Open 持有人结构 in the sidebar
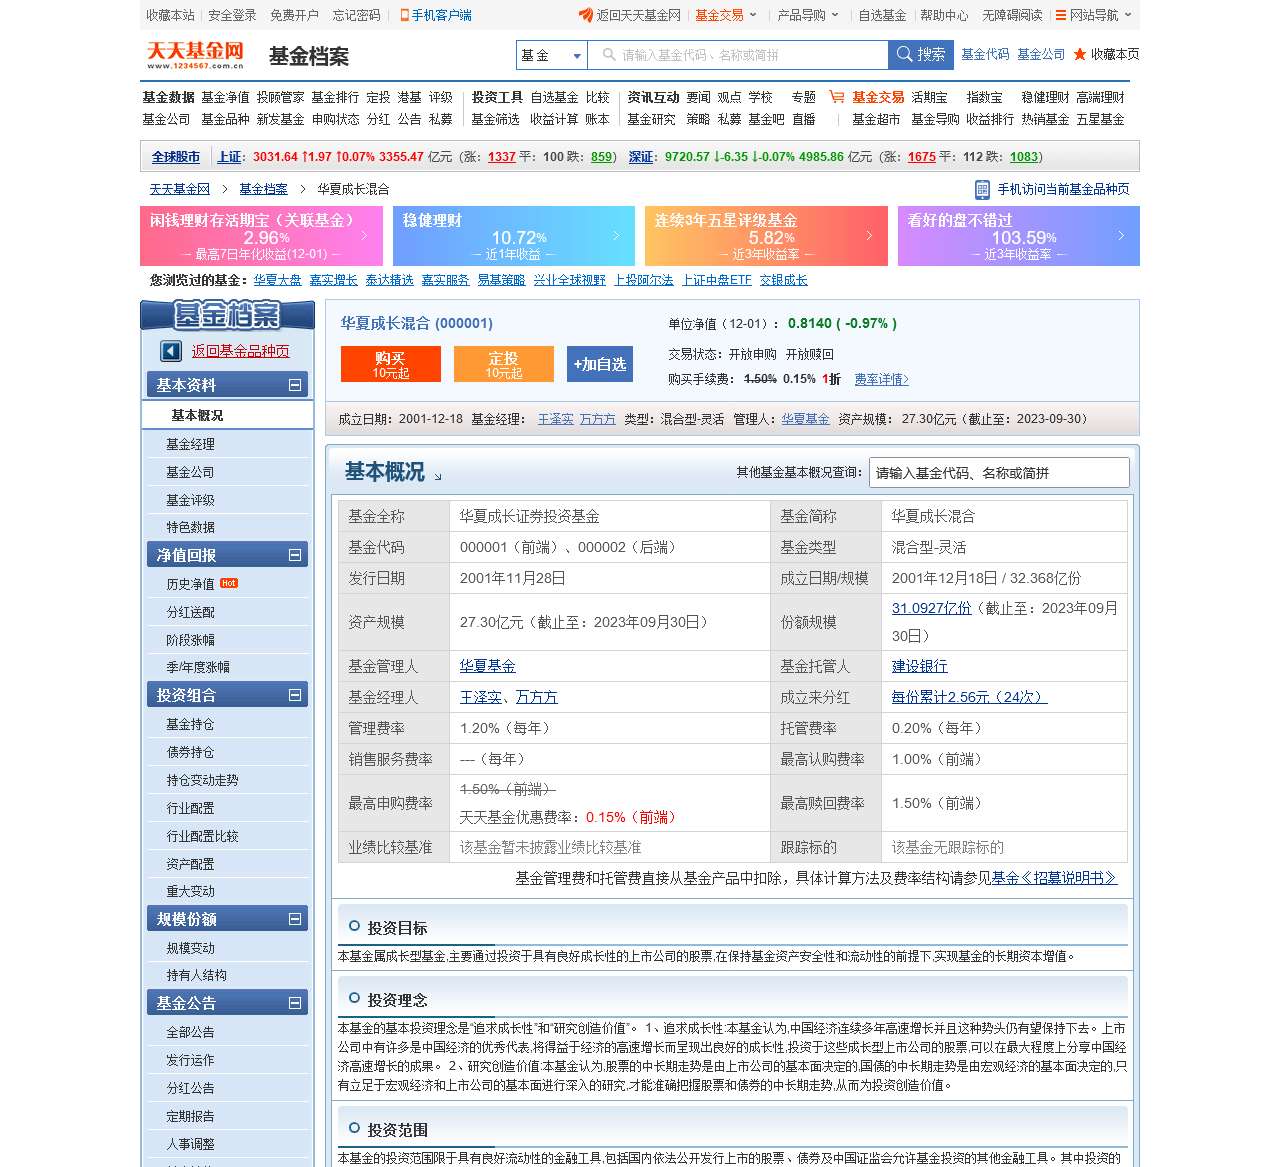 click(196, 975)
